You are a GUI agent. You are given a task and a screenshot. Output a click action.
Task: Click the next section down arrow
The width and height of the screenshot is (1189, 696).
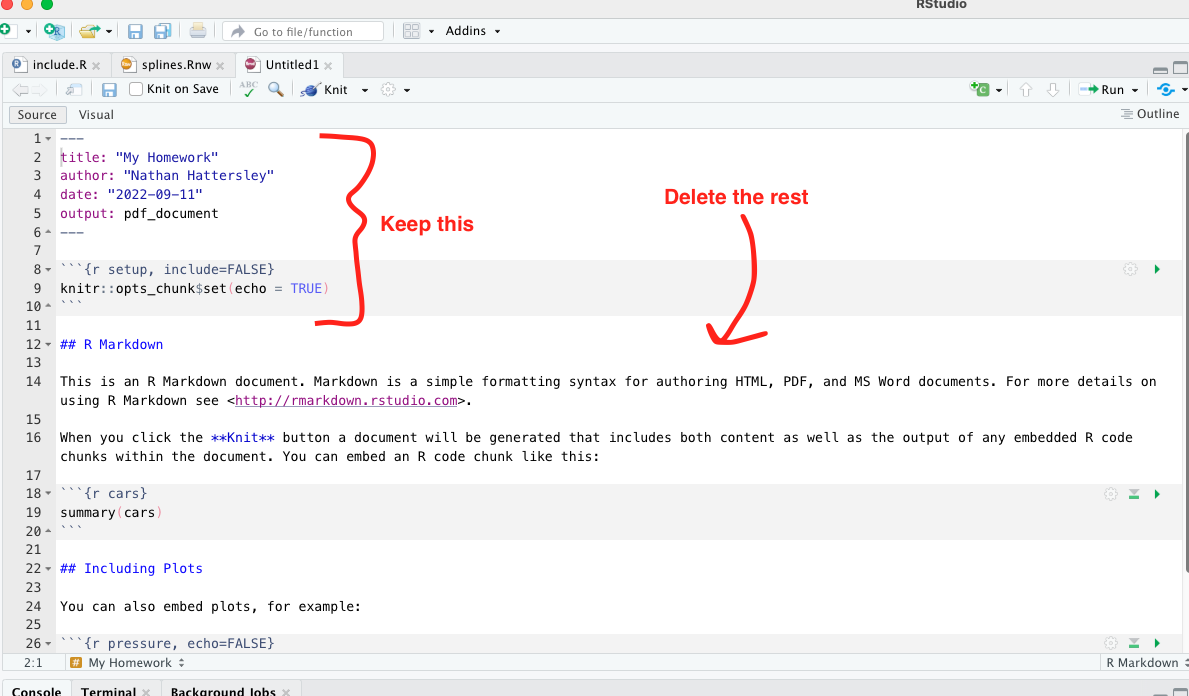click(1053, 89)
